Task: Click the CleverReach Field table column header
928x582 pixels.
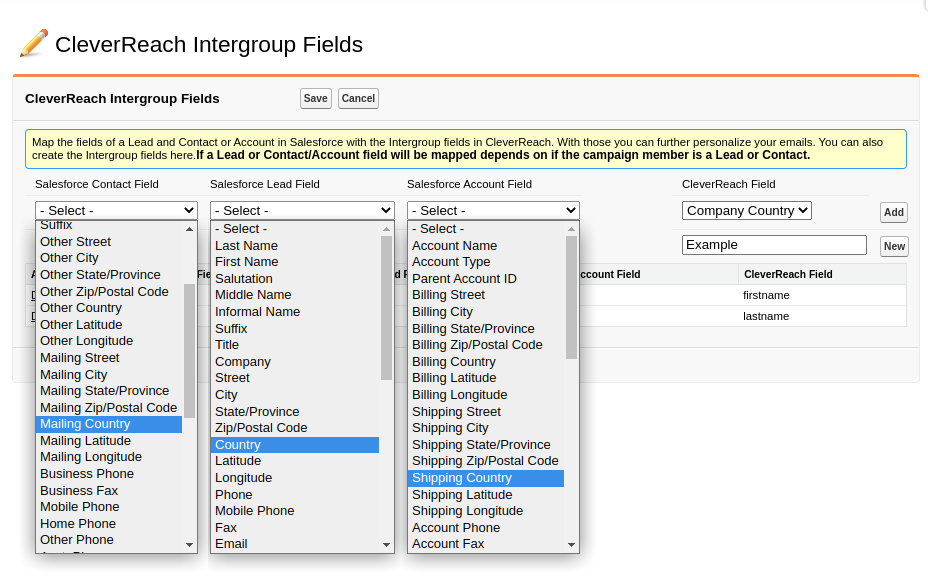Action: 822,274
